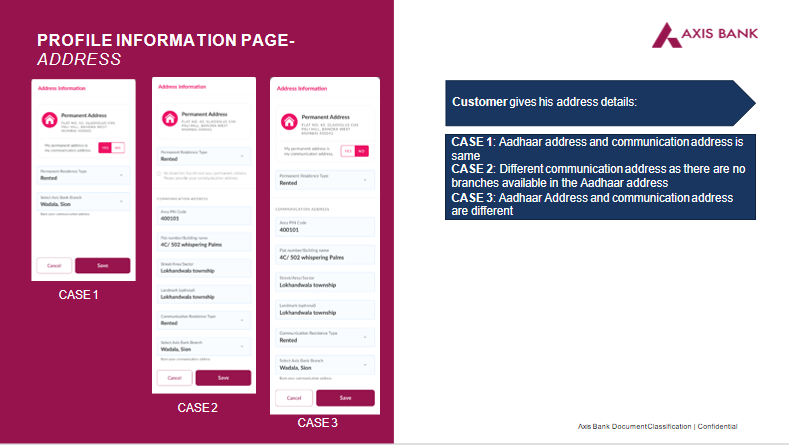
Task: Open the Select Axis Bank Branch dropdown in CASE 2
Action: point(203,346)
